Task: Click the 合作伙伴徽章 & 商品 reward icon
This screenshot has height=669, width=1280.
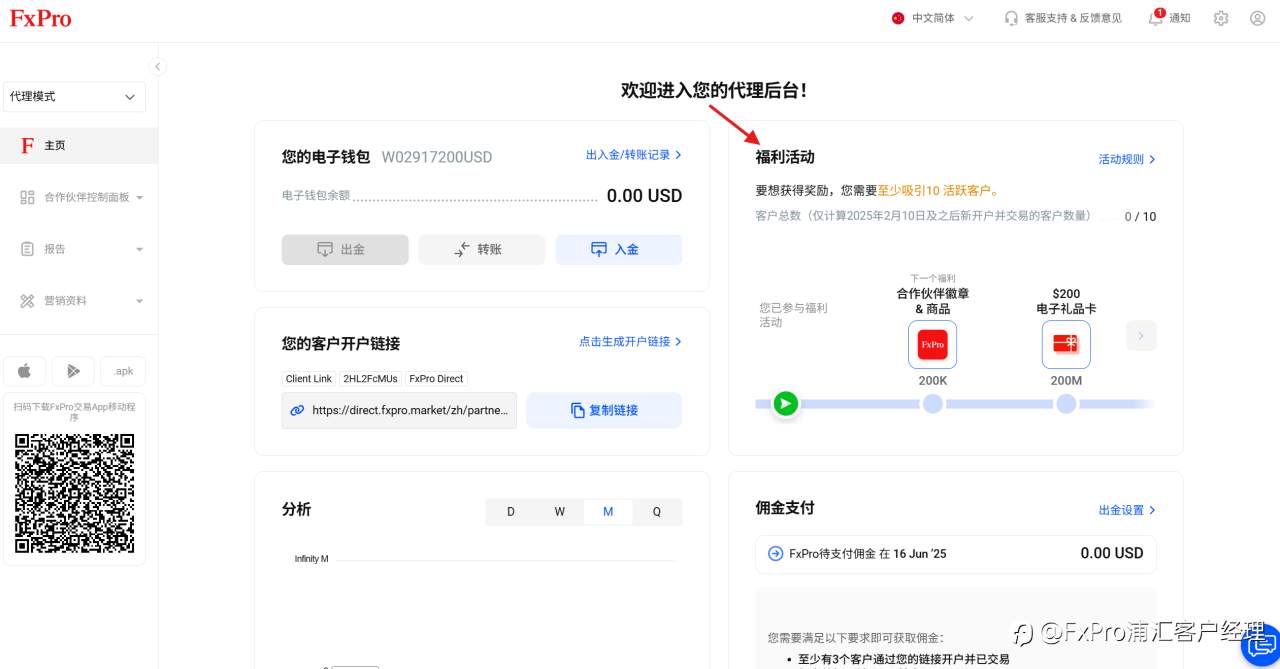Action: [x=932, y=345]
